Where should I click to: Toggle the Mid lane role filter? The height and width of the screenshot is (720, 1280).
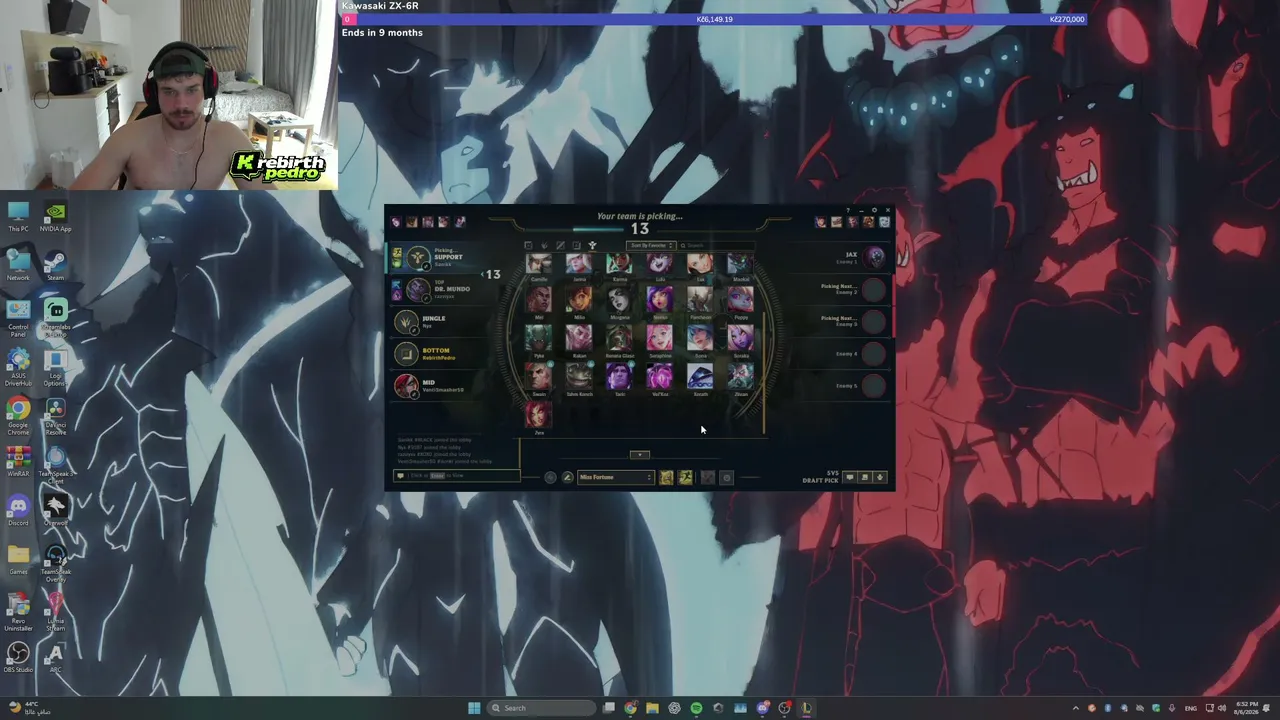click(x=560, y=245)
